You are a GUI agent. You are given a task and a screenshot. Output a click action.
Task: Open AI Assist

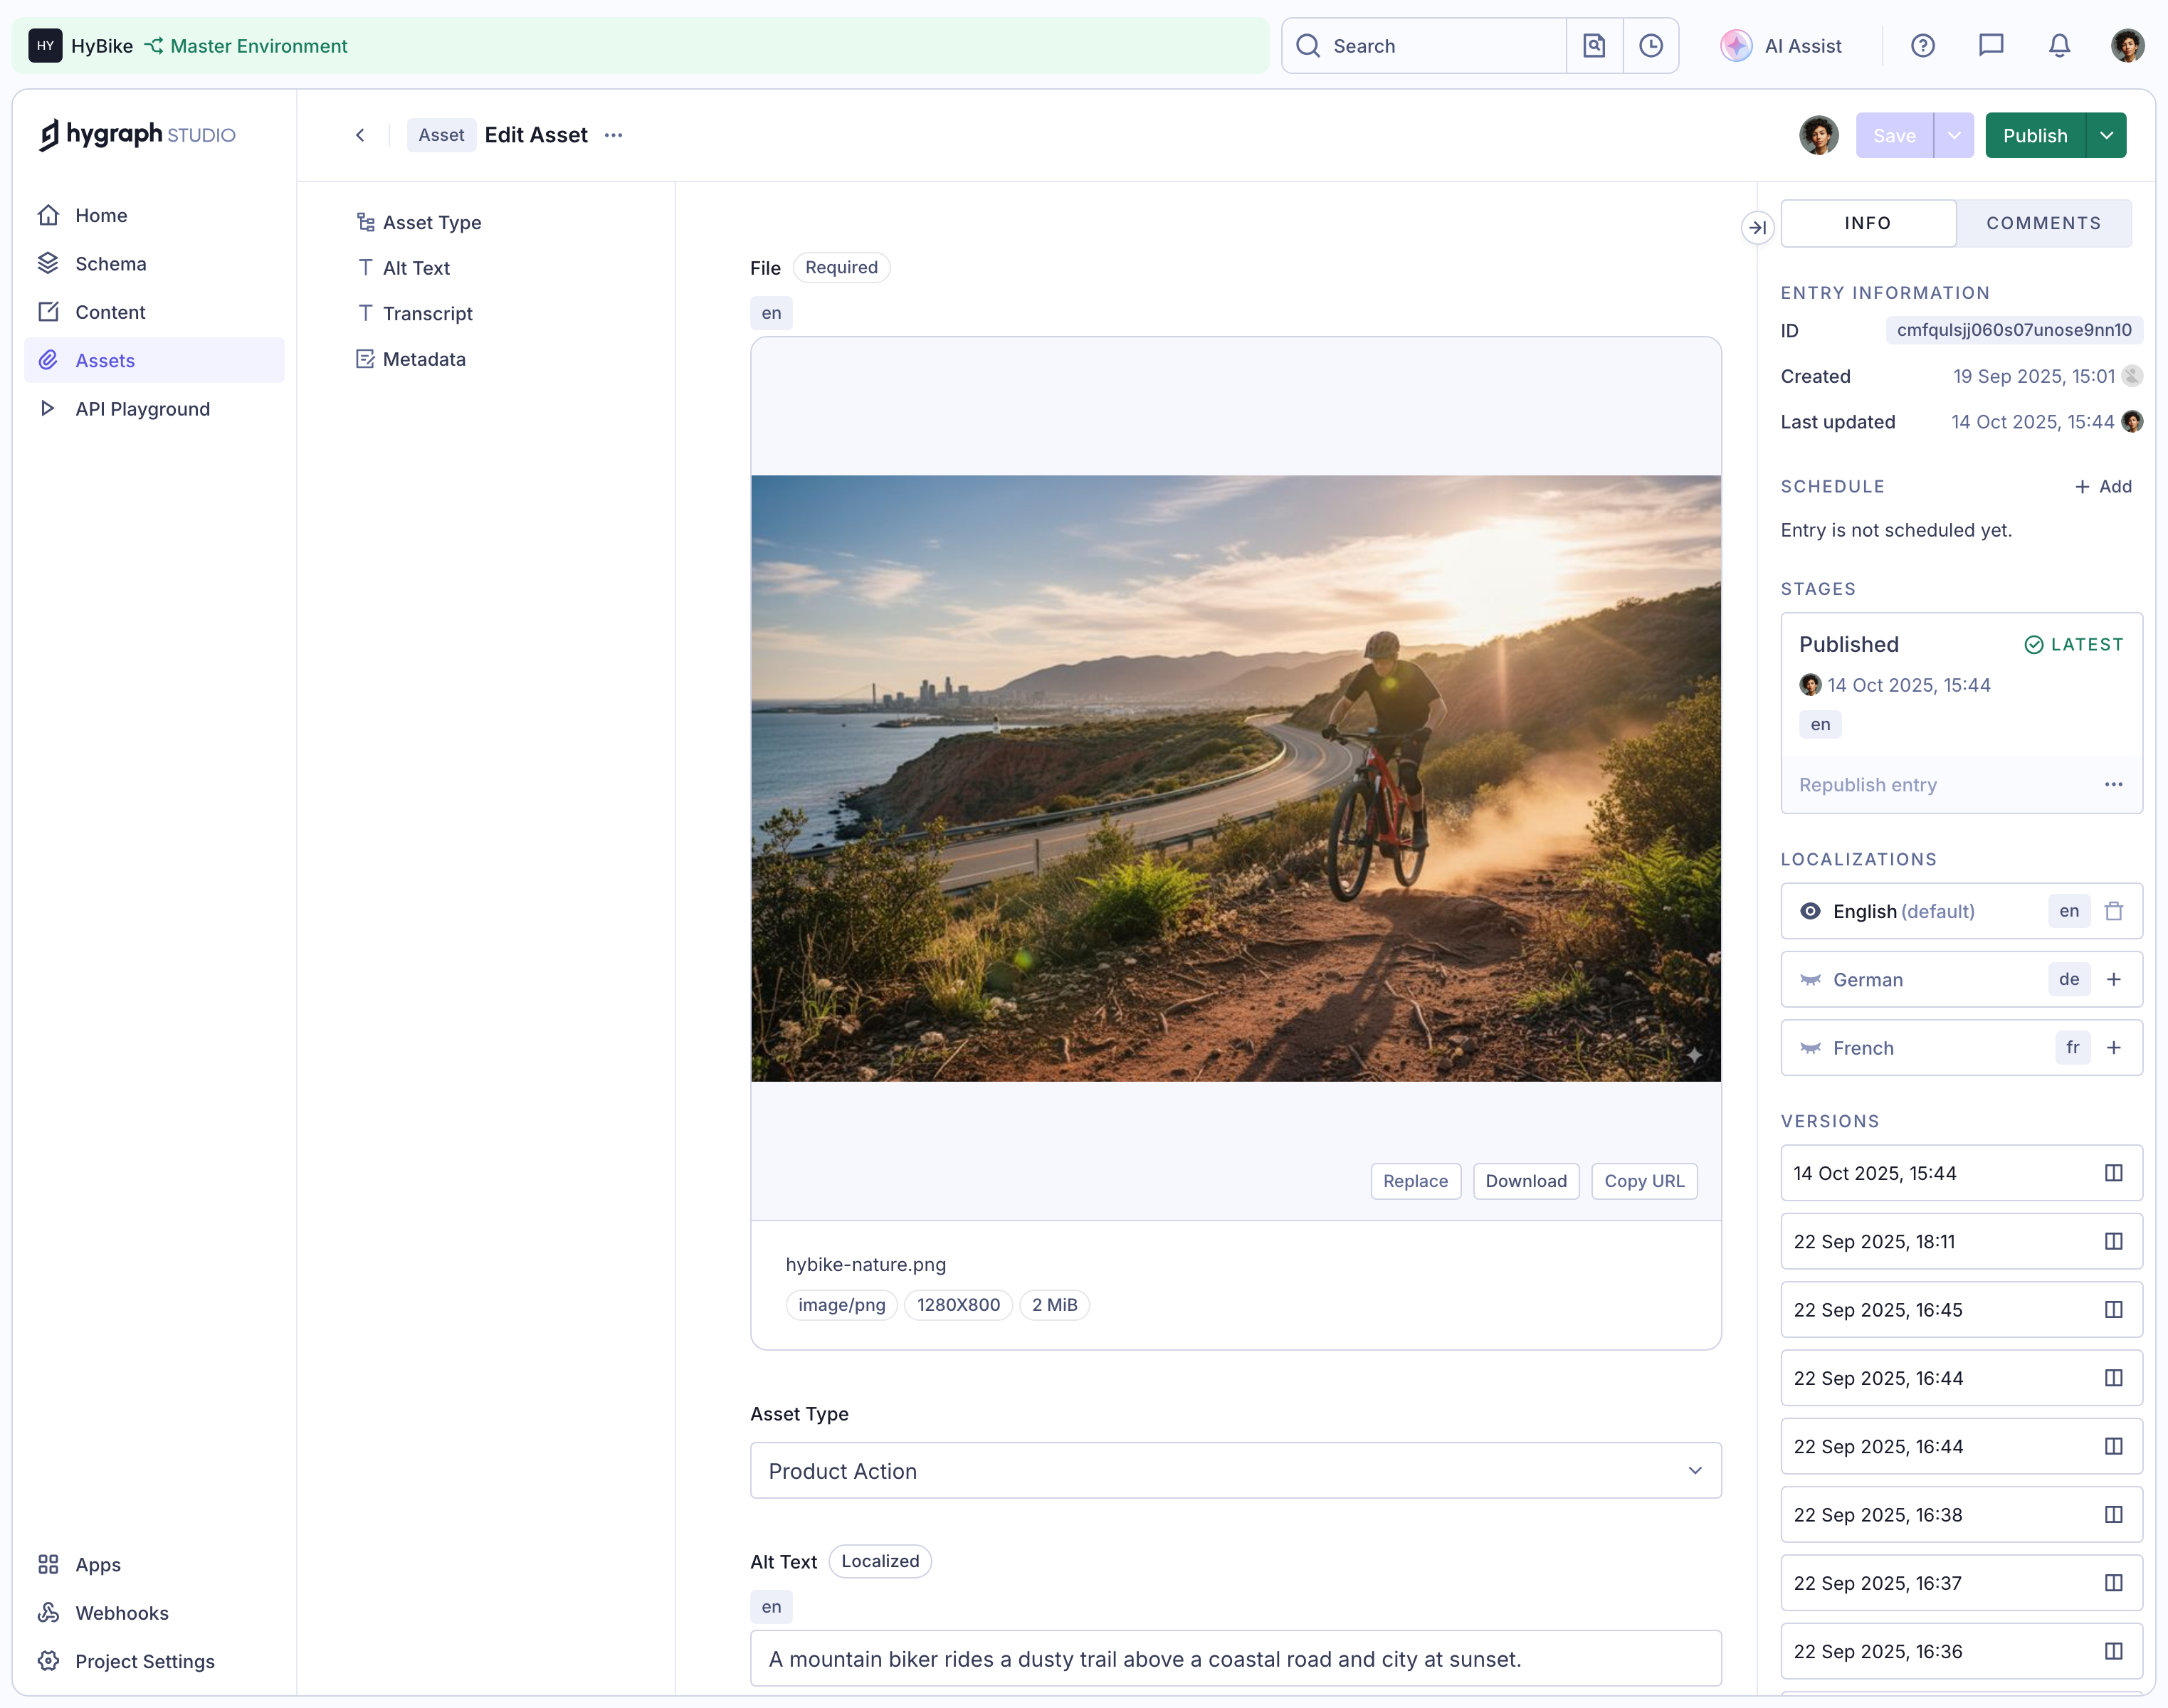click(1781, 46)
